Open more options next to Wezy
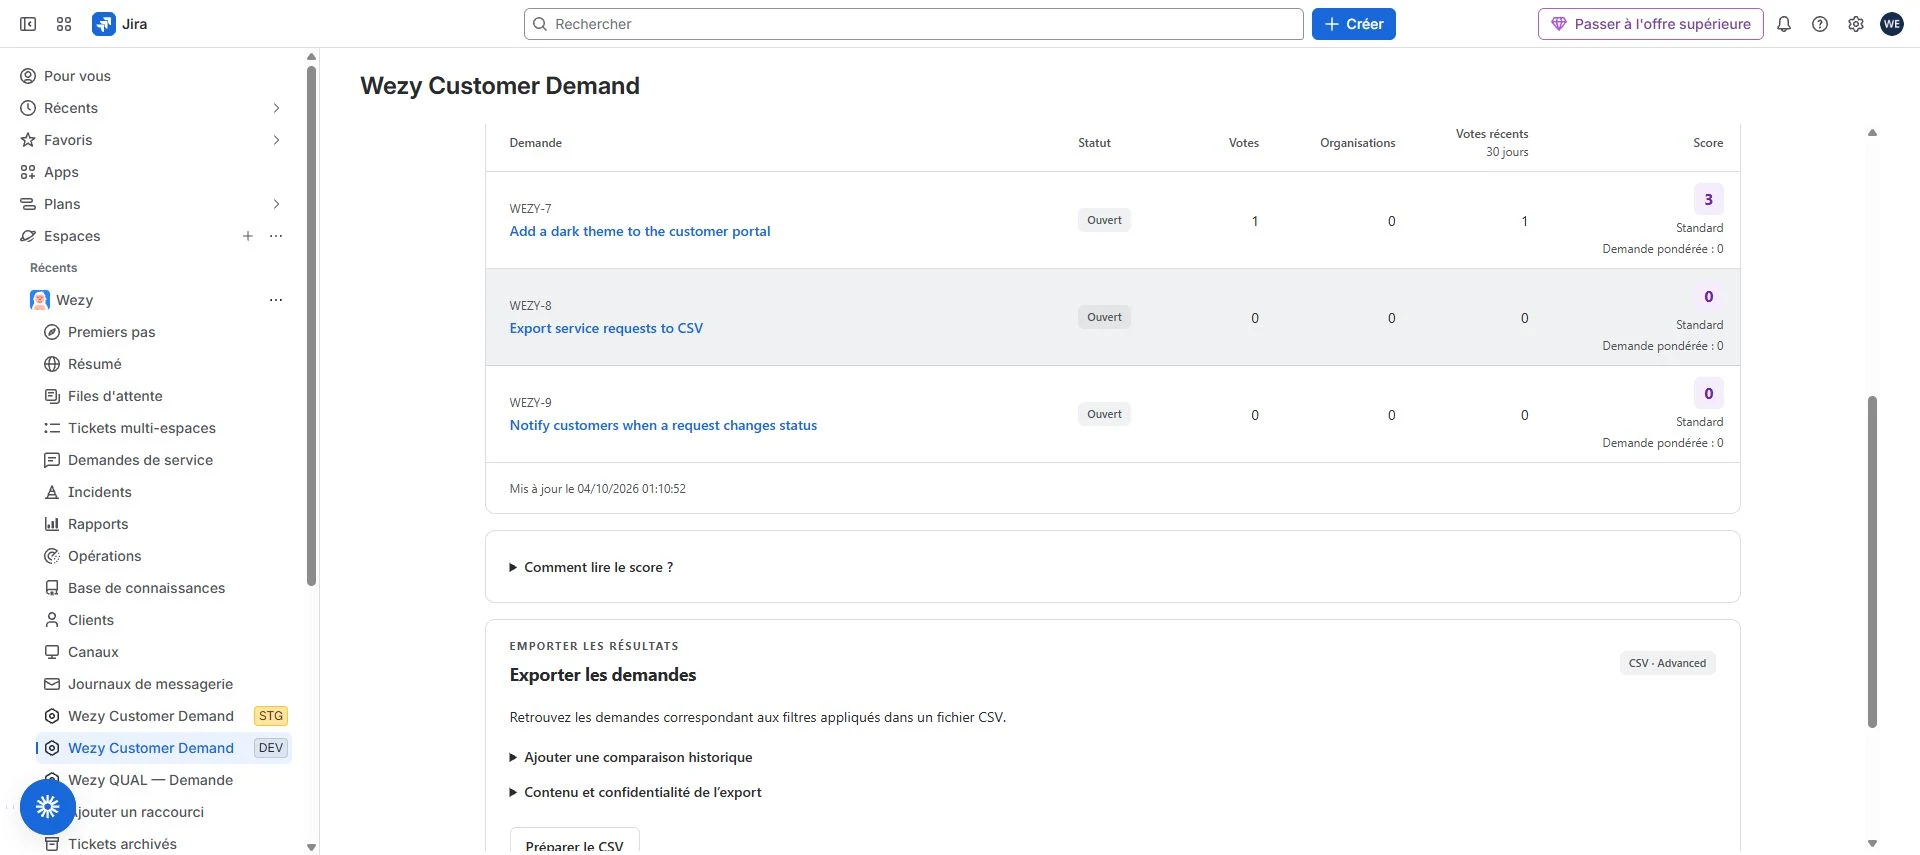 276,300
